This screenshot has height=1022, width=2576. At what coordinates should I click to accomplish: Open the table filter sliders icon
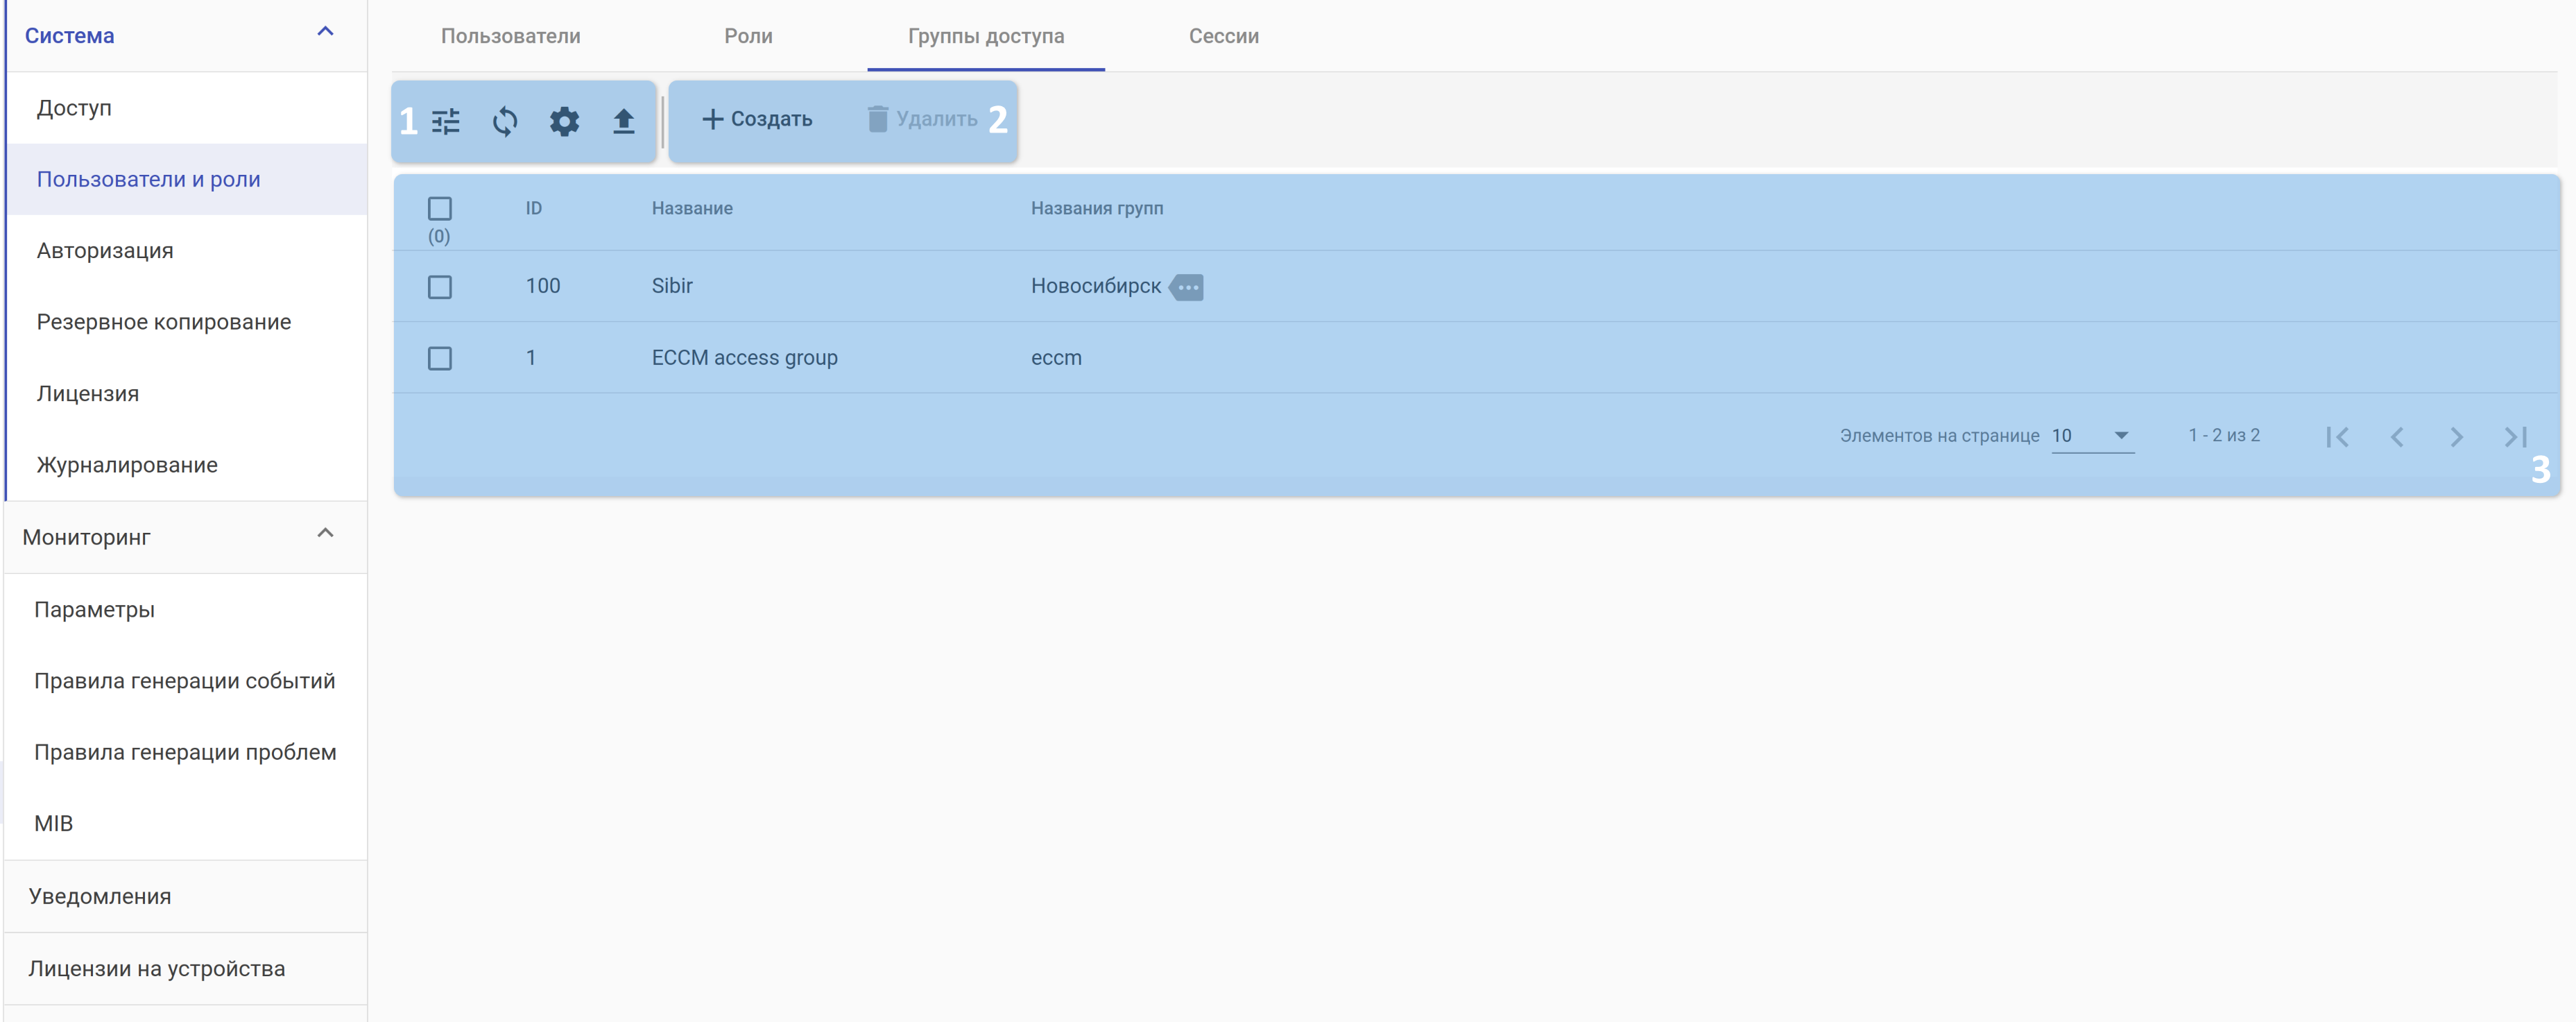coord(446,121)
